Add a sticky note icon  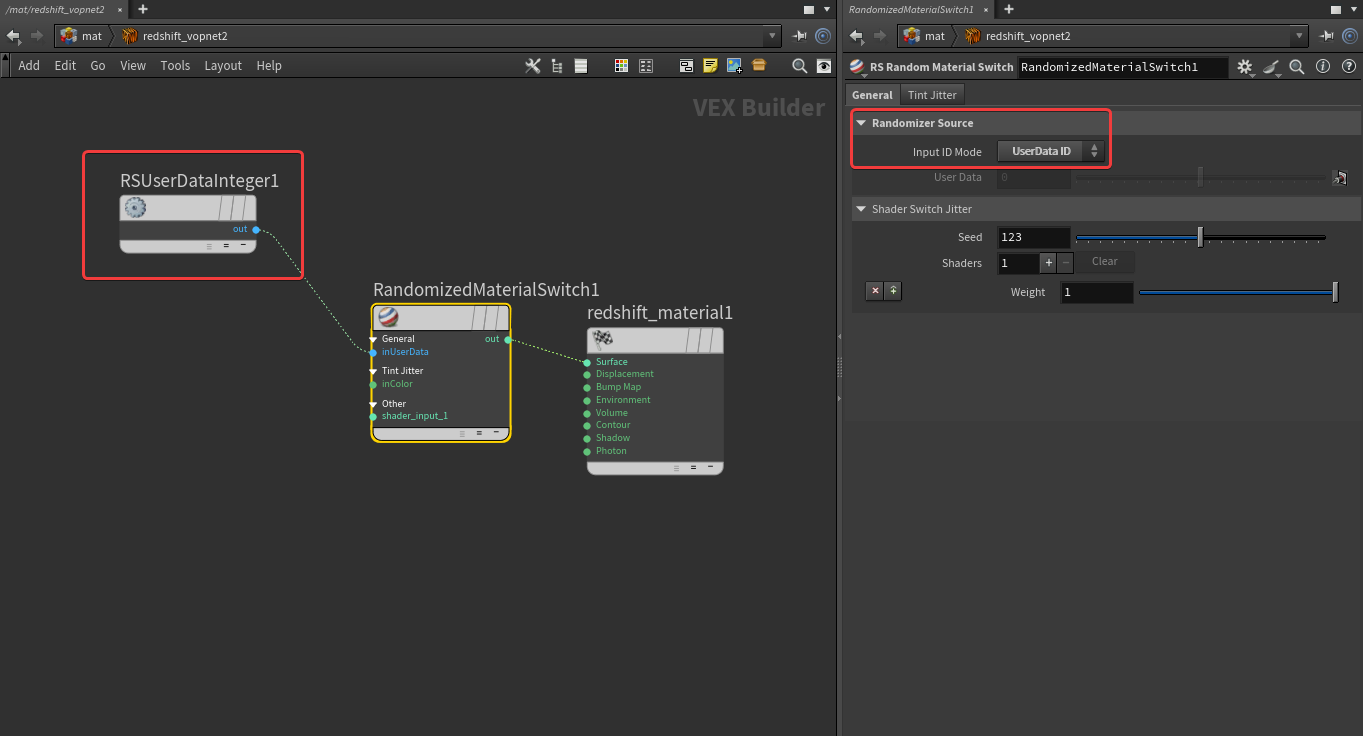coord(711,65)
